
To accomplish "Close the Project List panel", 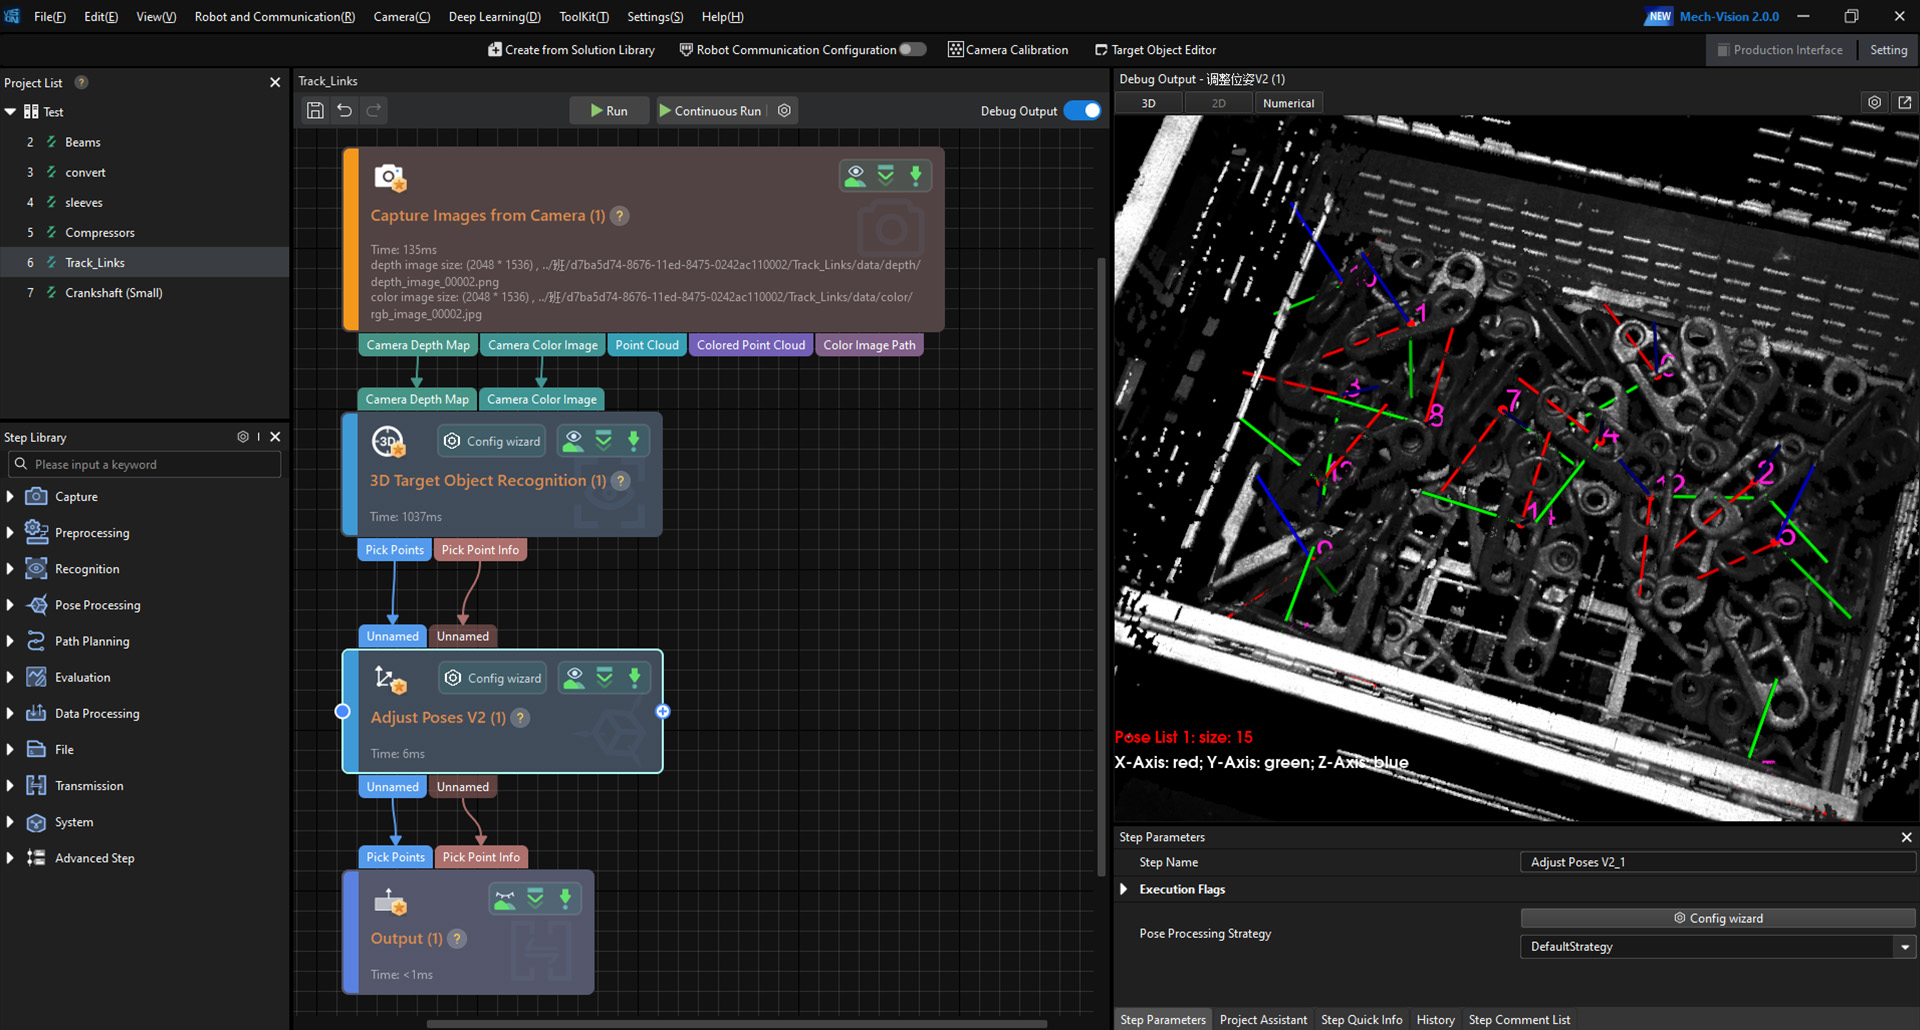I will pyautogui.click(x=275, y=83).
